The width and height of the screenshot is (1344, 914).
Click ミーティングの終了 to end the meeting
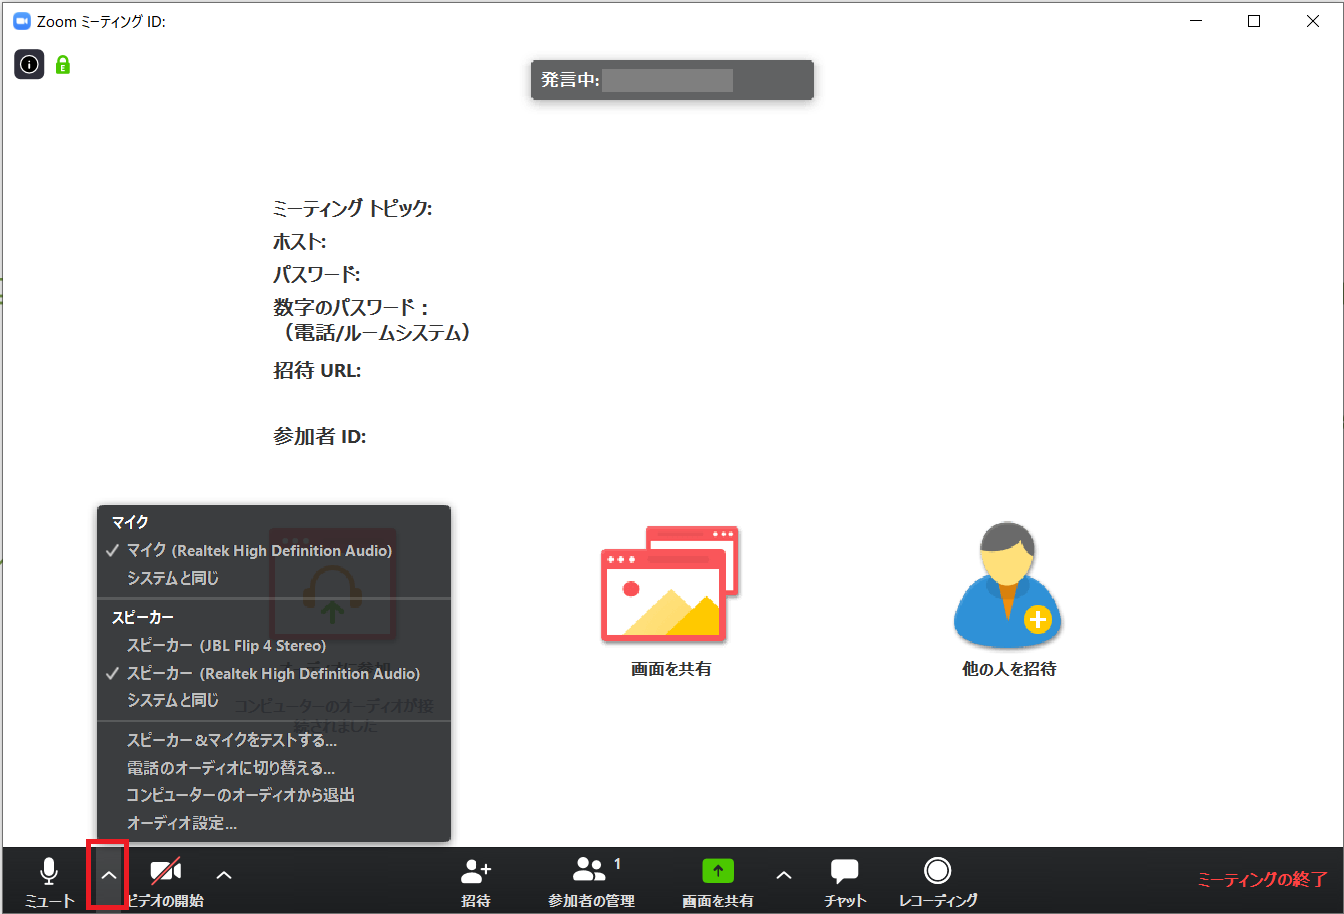click(1260, 878)
